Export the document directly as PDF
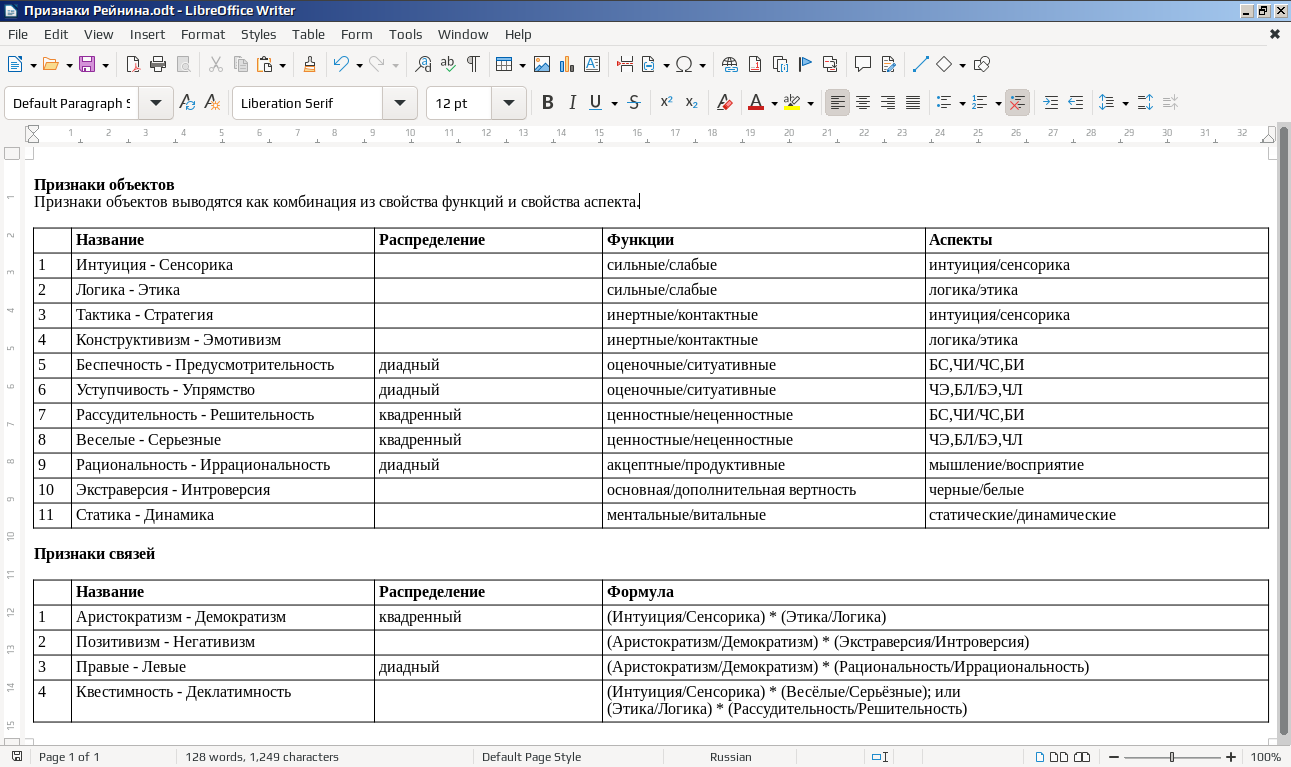Screen dimensions: 1291x767 pyautogui.click(x=133, y=65)
